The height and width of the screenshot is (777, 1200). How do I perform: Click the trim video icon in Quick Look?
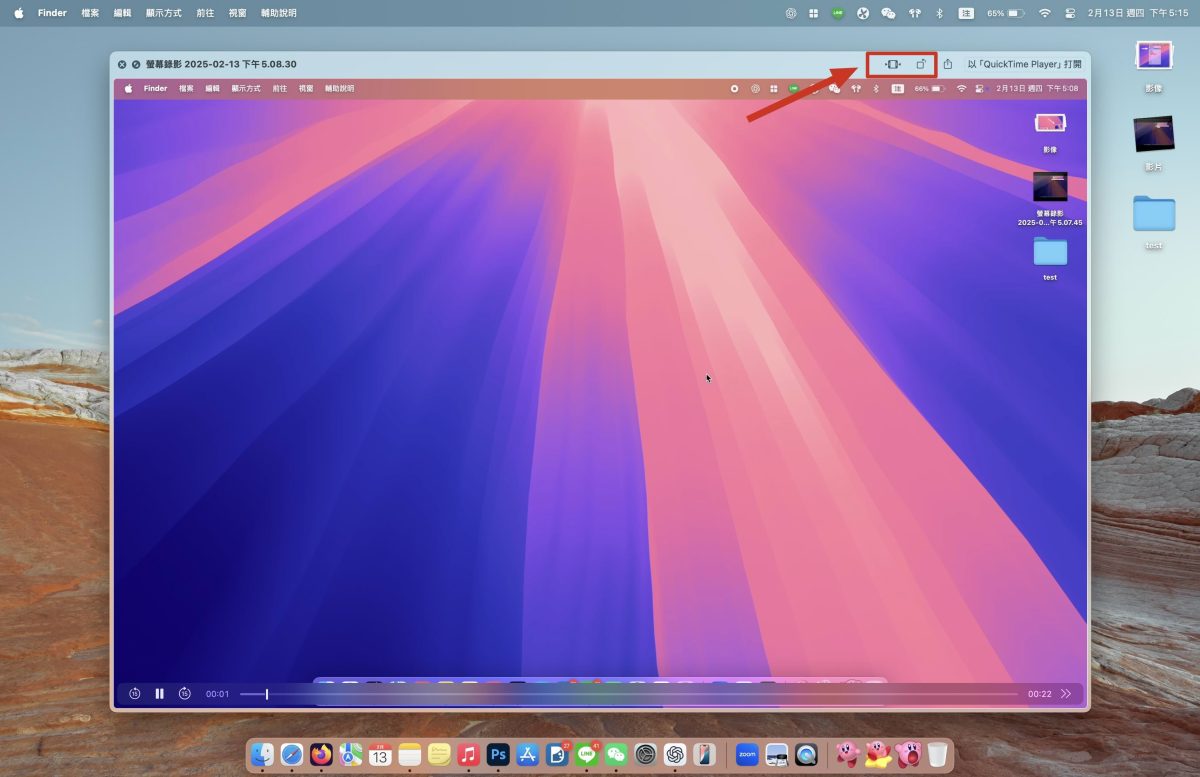[x=892, y=64]
